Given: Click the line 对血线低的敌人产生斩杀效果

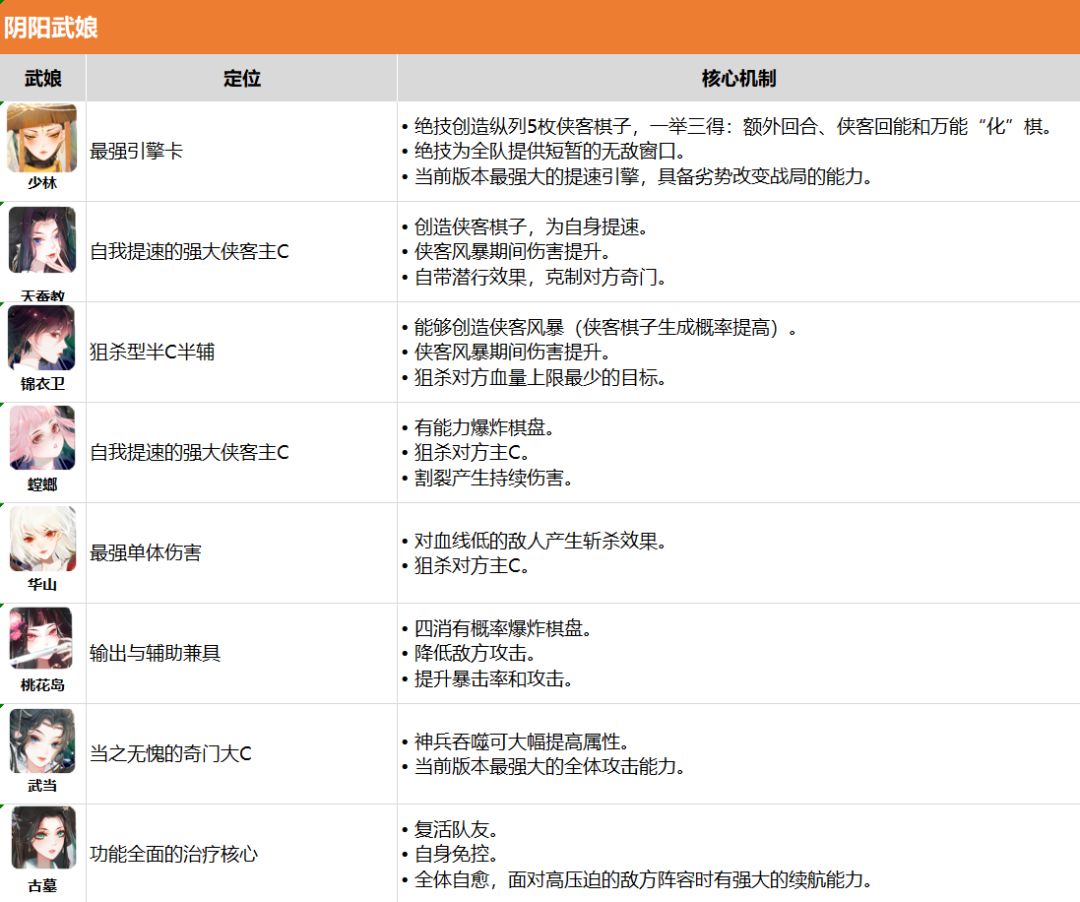Looking at the screenshot, I should click(534, 541).
